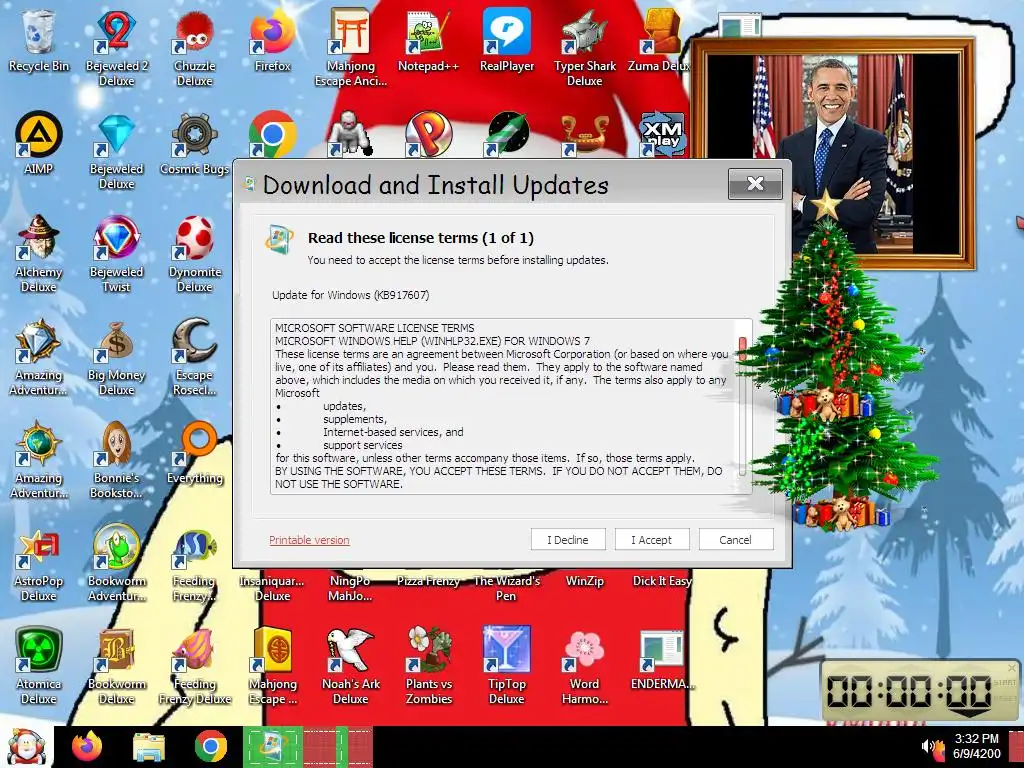Open Firefox from the taskbar

[87, 746]
